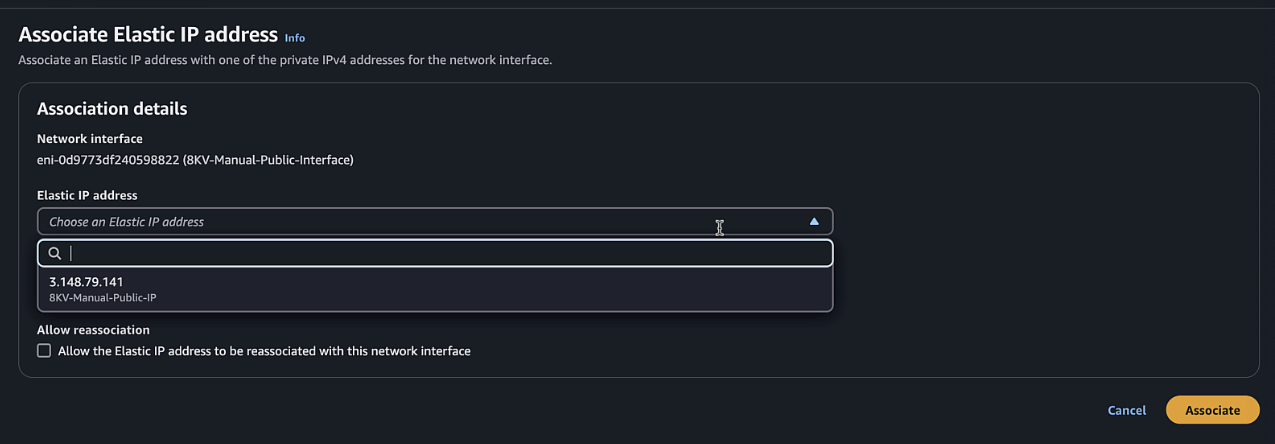The height and width of the screenshot is (444, 1275).
Task: Click the 8KV-Manual-Public-IP option name
Action: pyautogui.click(x=103, y=297)
